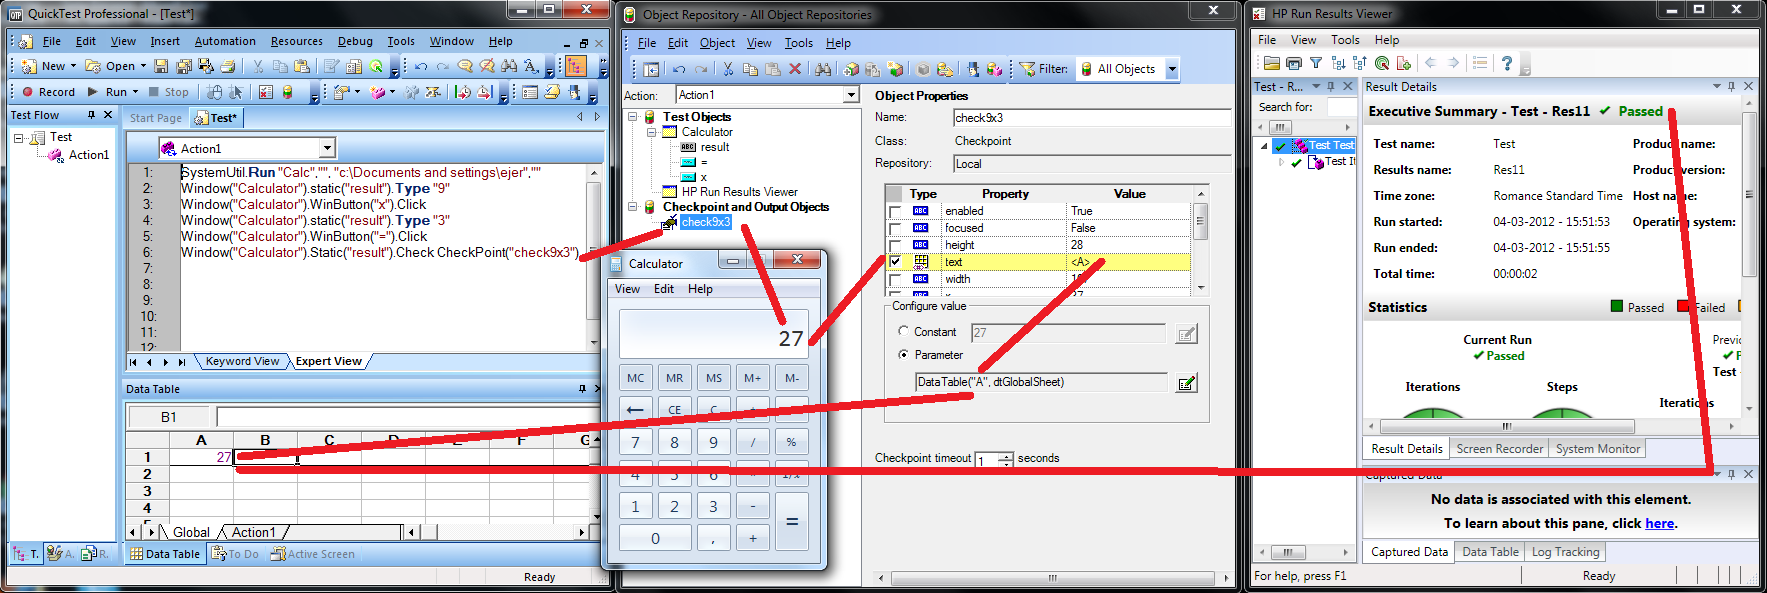Open the Action dropdown in Object Repository
This screenshot has width=1767, height=593.
click(851, 95)
